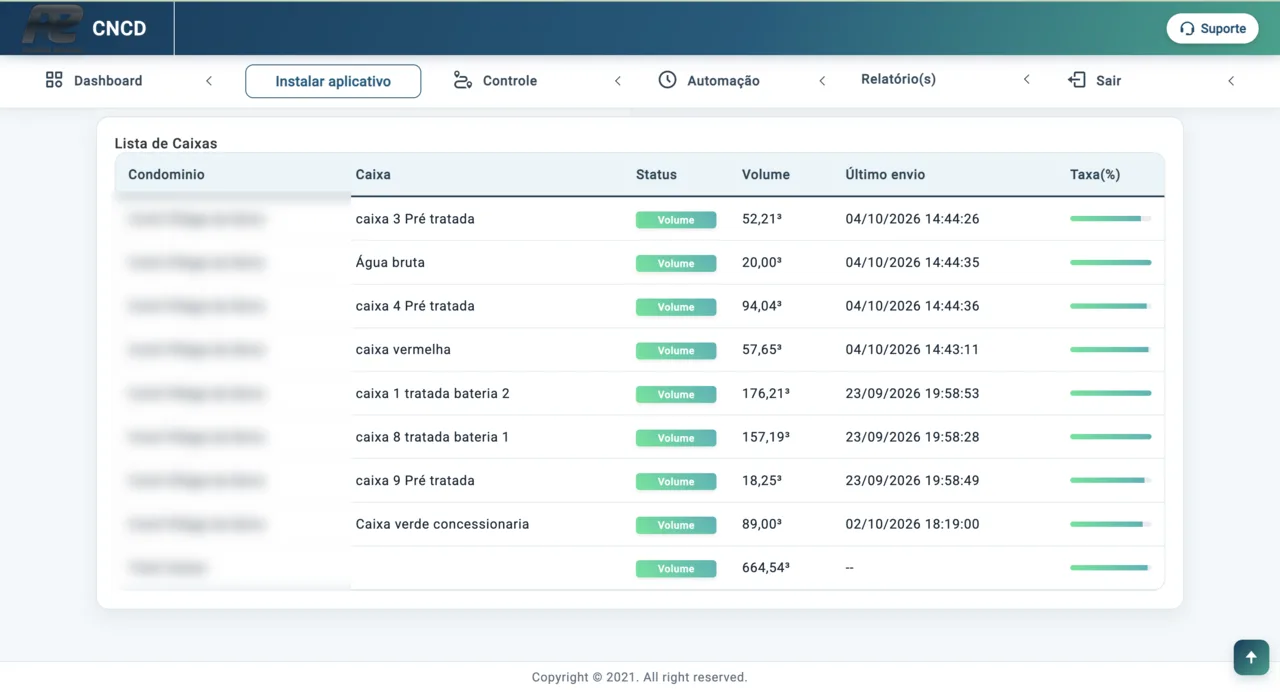1280x693 pixels.
Task: Open the Dashboard menu item
Action: [x=108, y=80]
